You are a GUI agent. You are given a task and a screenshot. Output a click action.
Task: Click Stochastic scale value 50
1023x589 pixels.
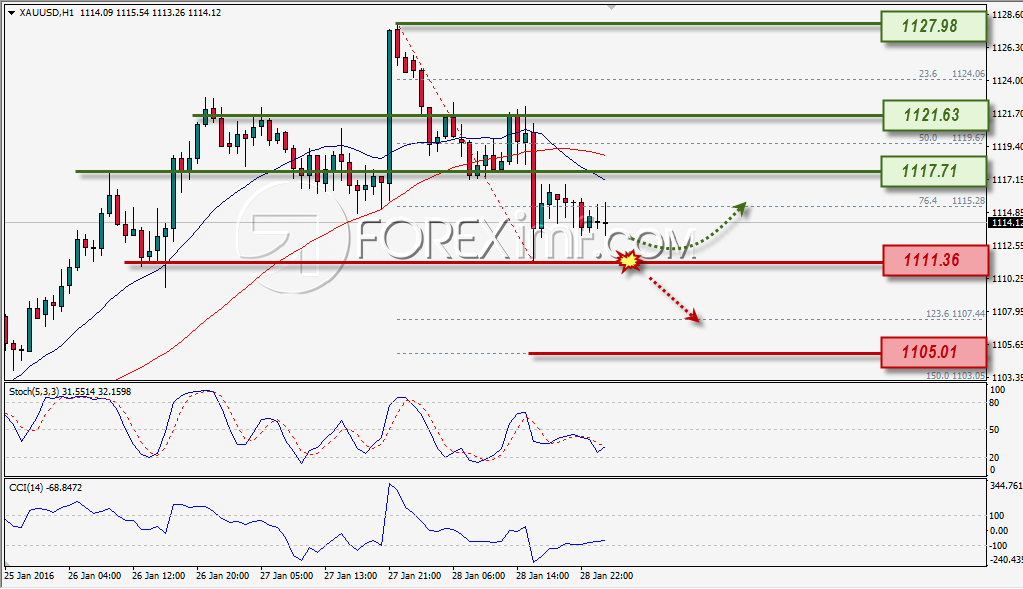994,430
